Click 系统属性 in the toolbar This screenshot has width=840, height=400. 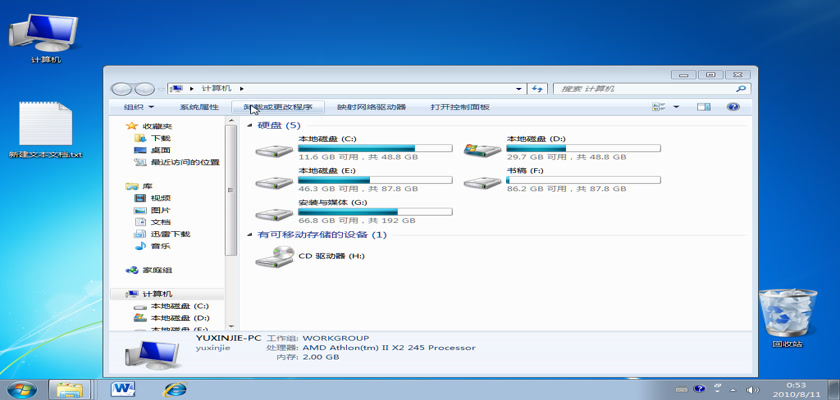[199, 107]
